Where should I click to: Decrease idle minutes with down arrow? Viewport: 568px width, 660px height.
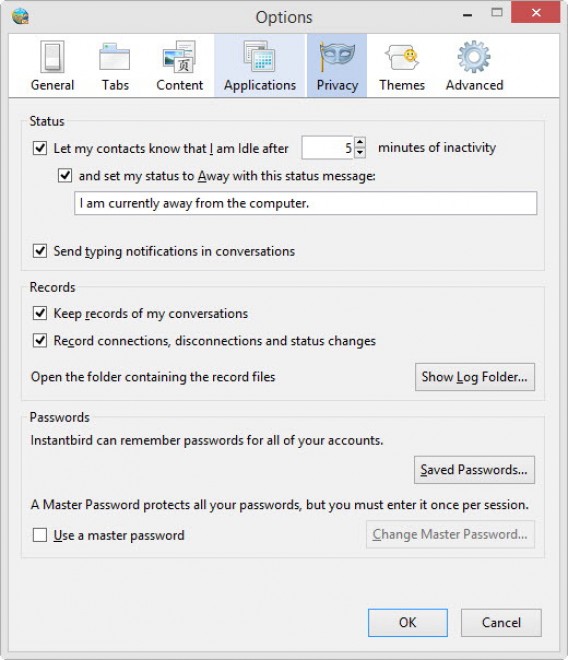[360, 153]
